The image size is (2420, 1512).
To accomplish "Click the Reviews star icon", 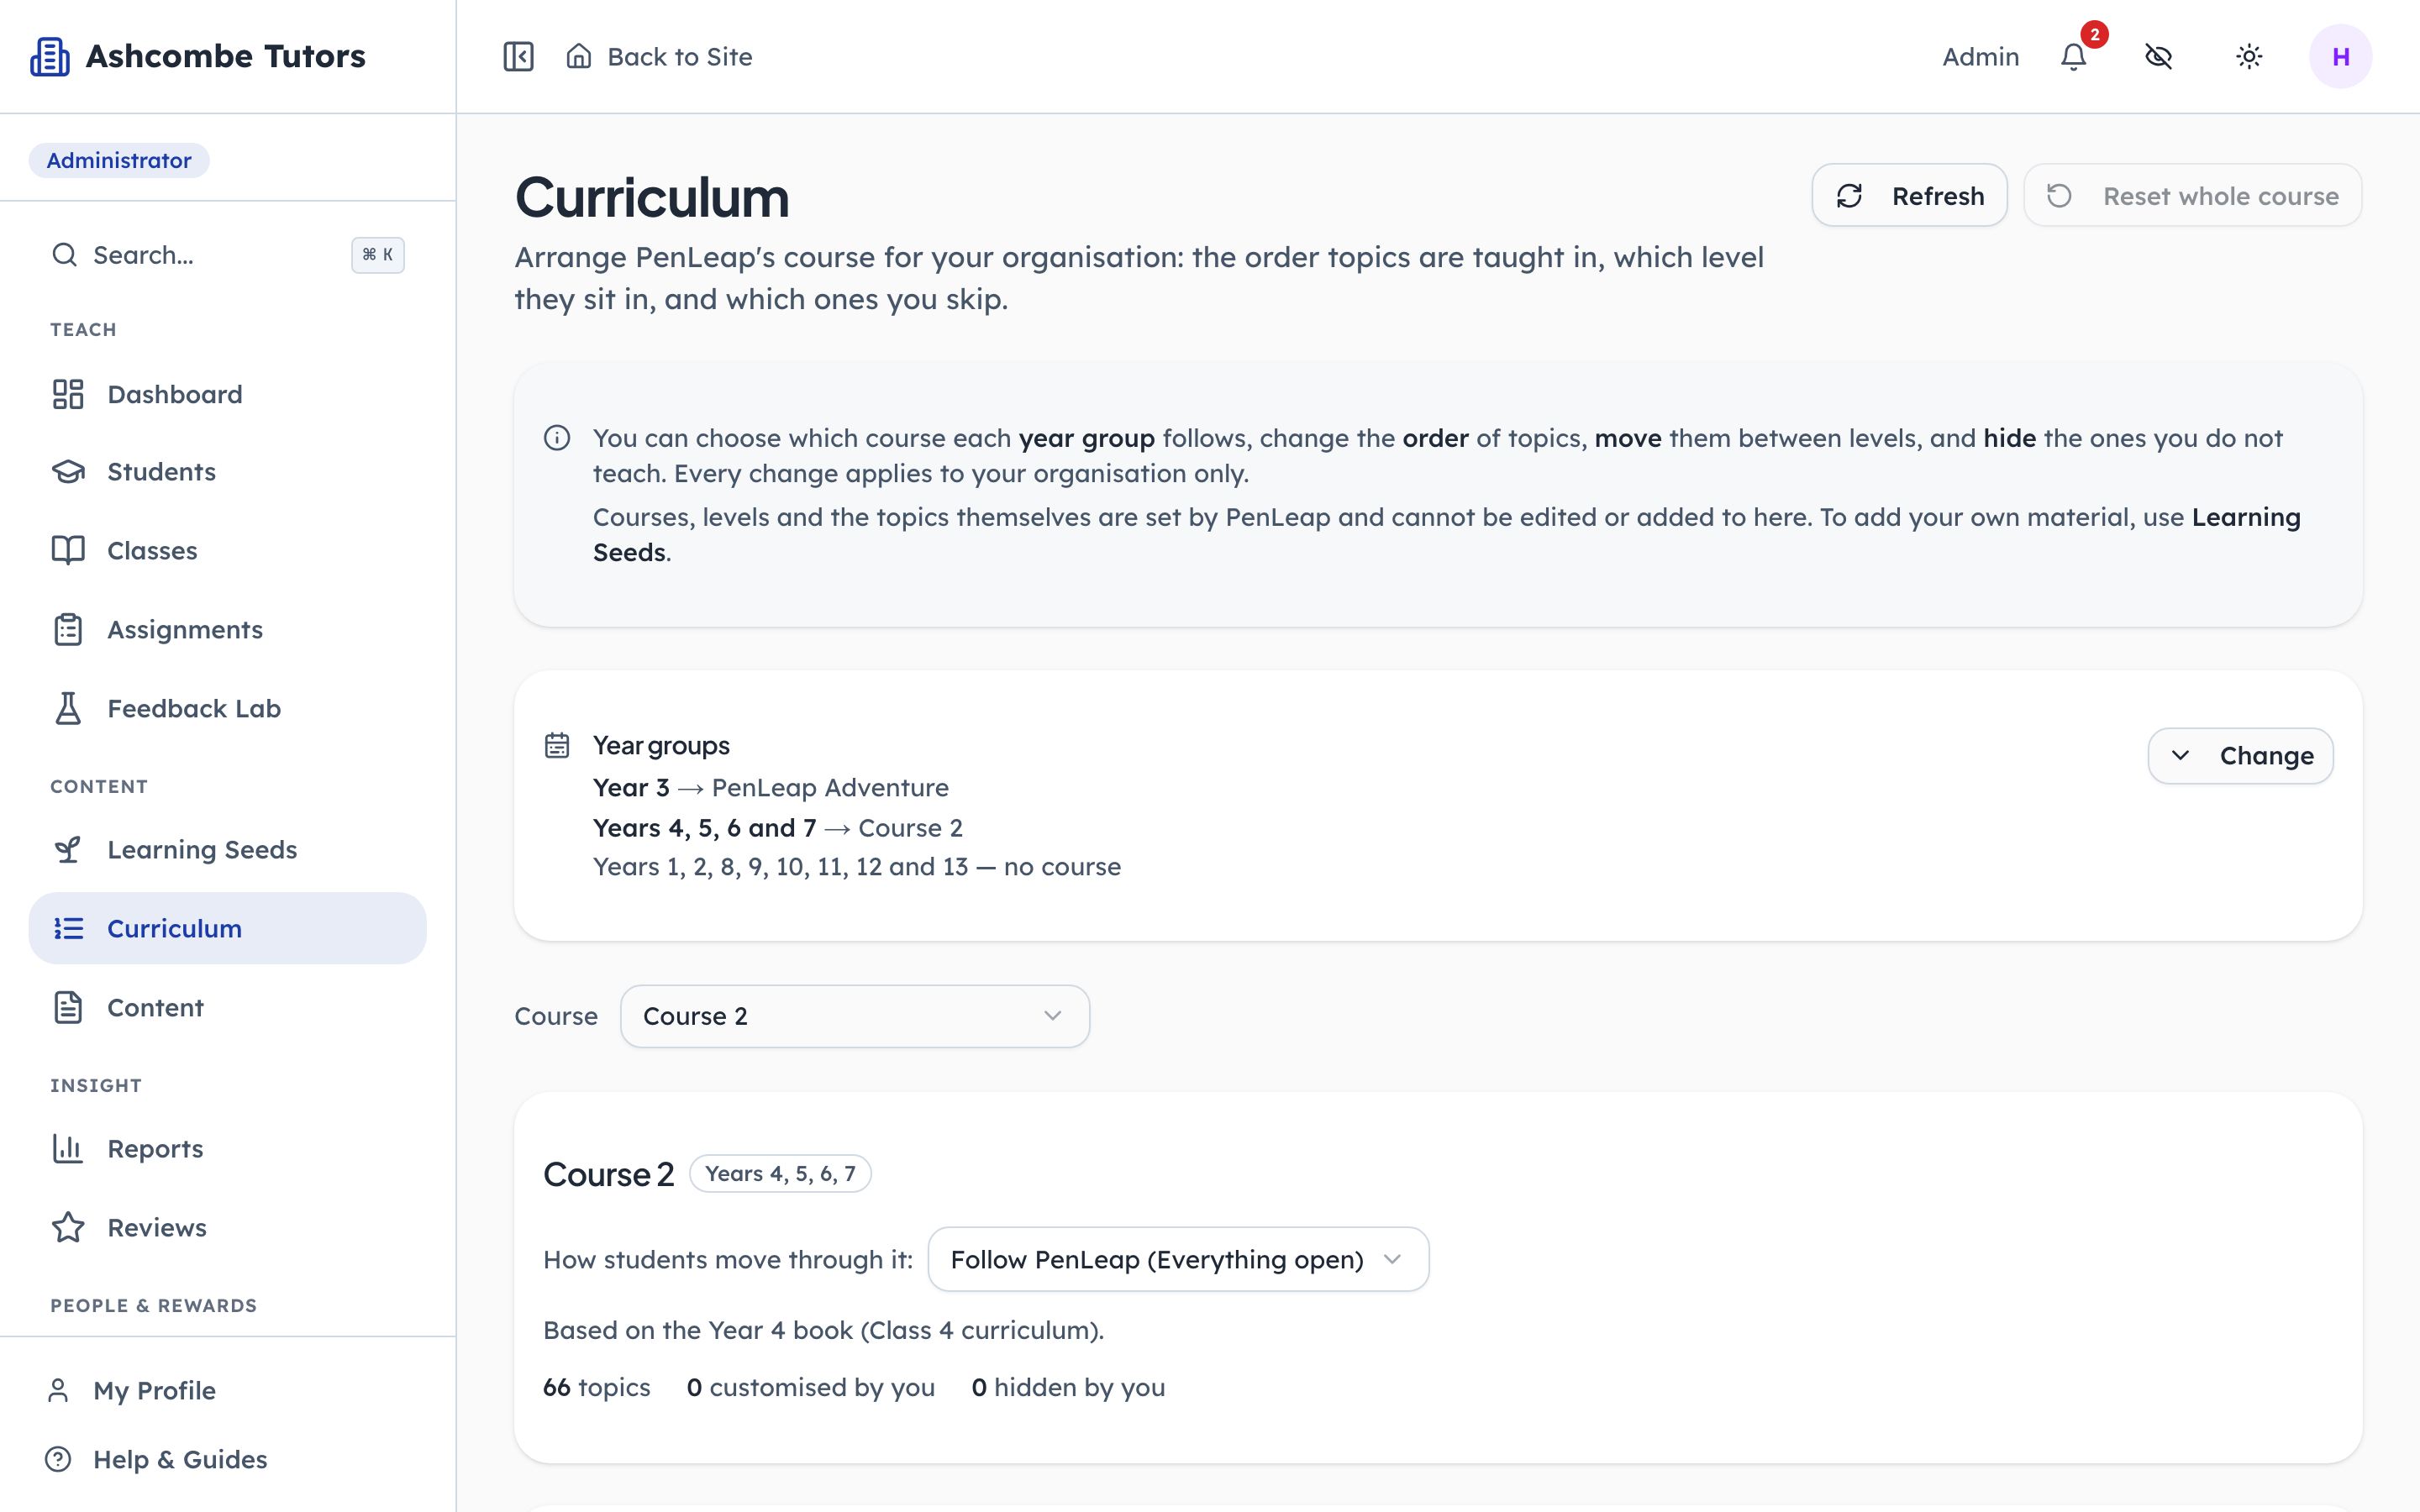I will (x=68, y=1227).
